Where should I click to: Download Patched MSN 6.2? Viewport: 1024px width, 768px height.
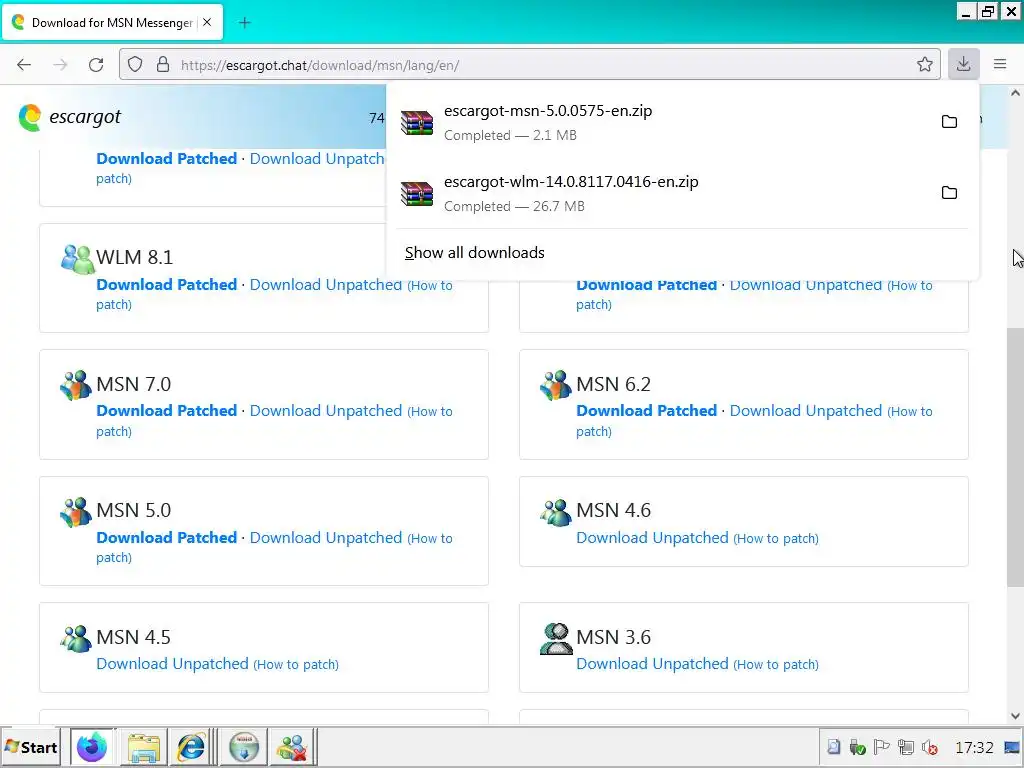647,411
